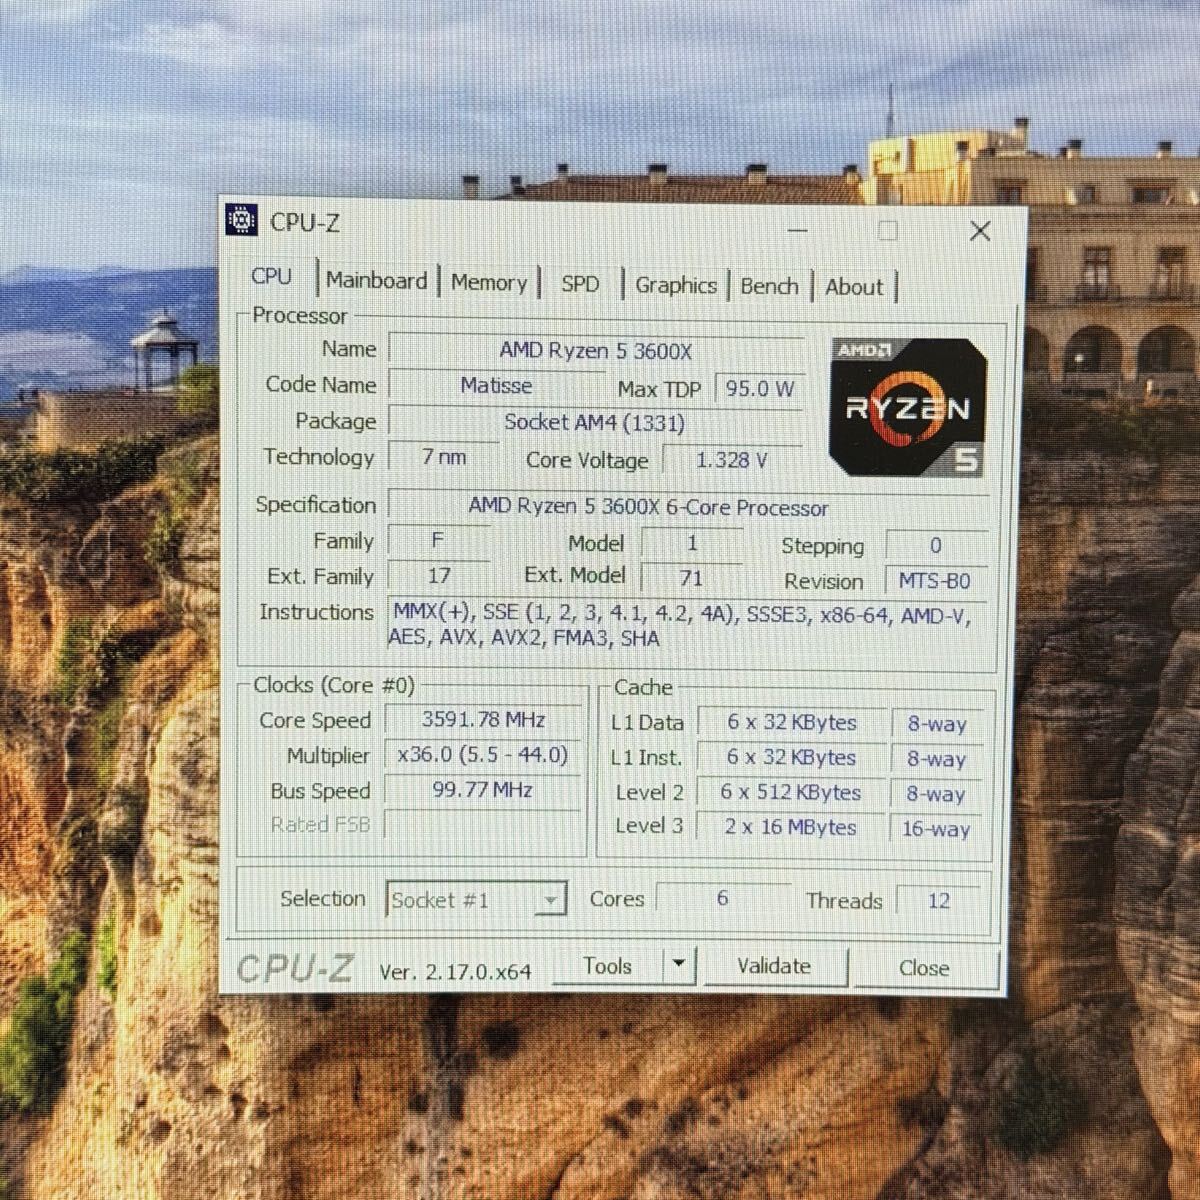This screenshot has height=1200, width=1200.
Task: Click the AMD Ryzen 5 logo badge
Action: 907,406
